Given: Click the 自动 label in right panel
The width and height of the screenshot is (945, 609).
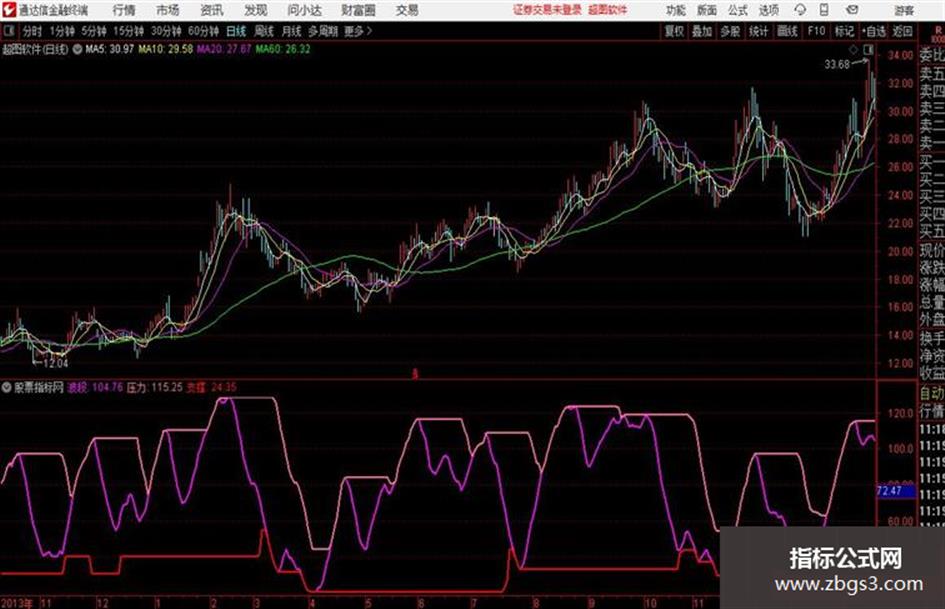Looking at the screenshot, I should tap(932, 393).
